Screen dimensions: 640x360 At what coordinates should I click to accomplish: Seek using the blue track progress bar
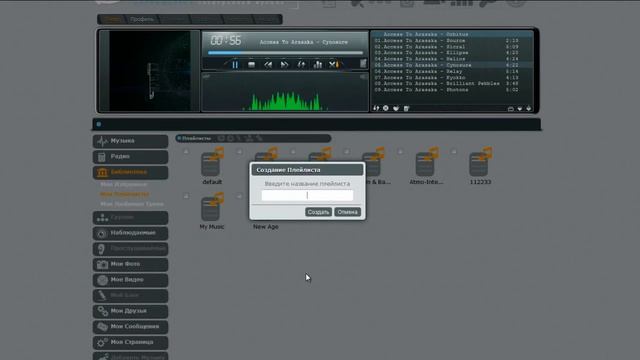click(285, 53)
